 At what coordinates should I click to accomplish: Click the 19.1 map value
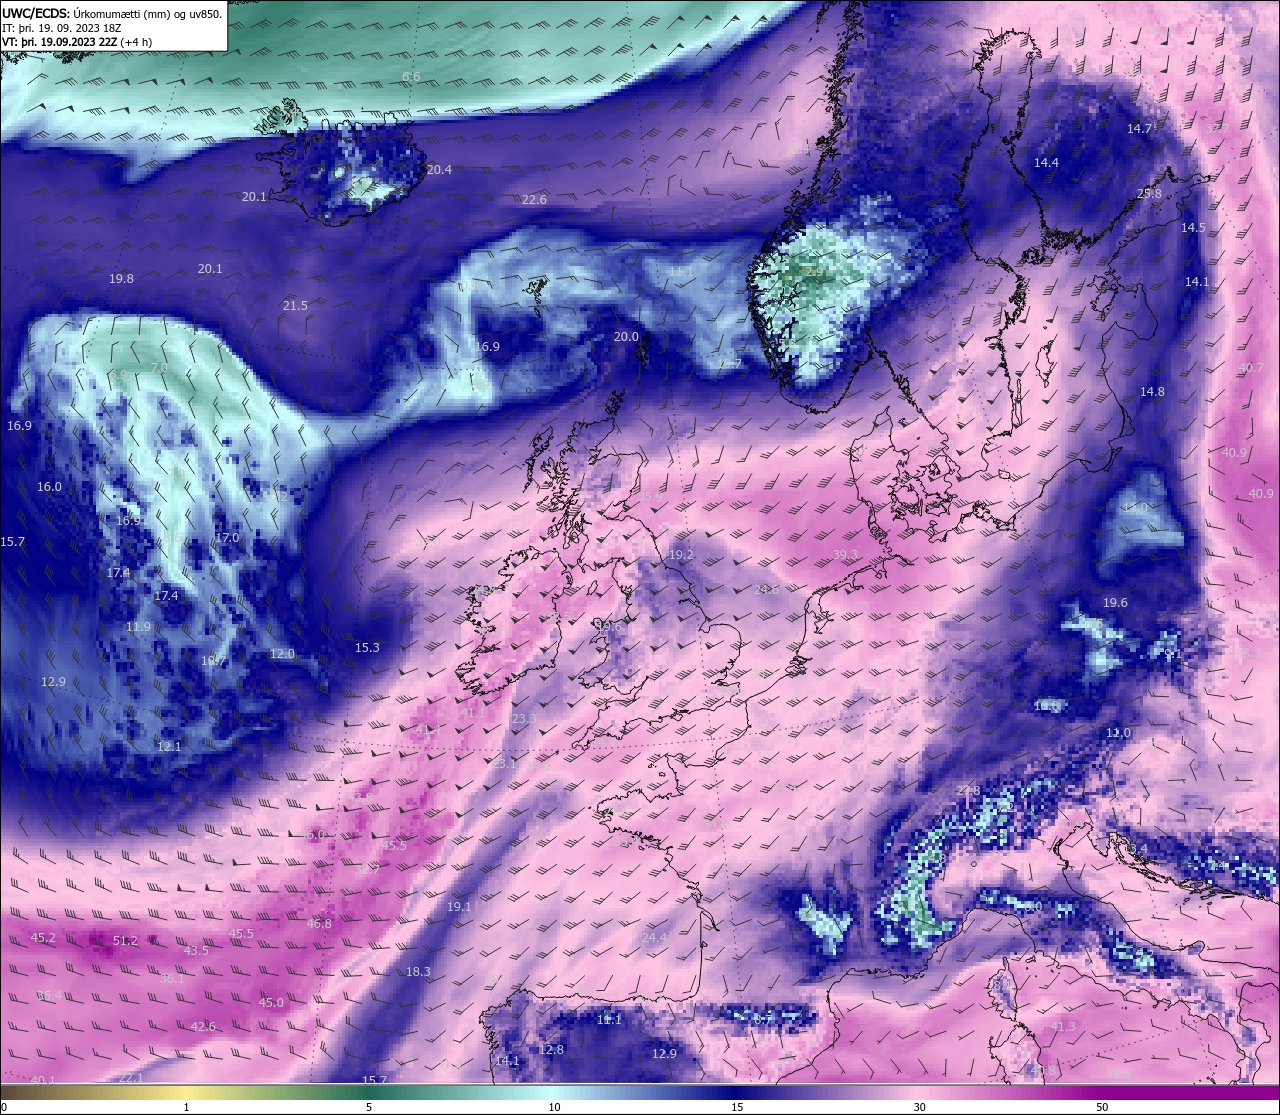click(458, 907)
